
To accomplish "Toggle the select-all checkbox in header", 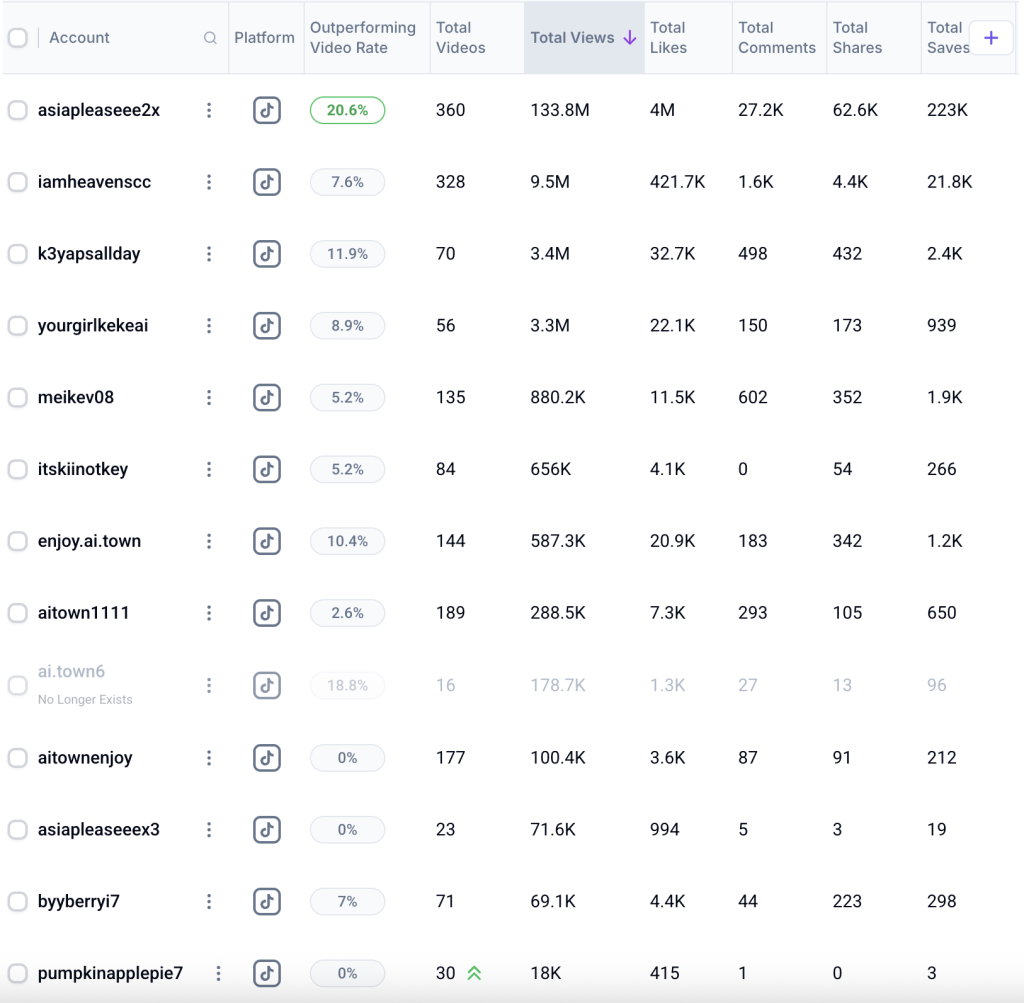I will (x=18, y=38).
